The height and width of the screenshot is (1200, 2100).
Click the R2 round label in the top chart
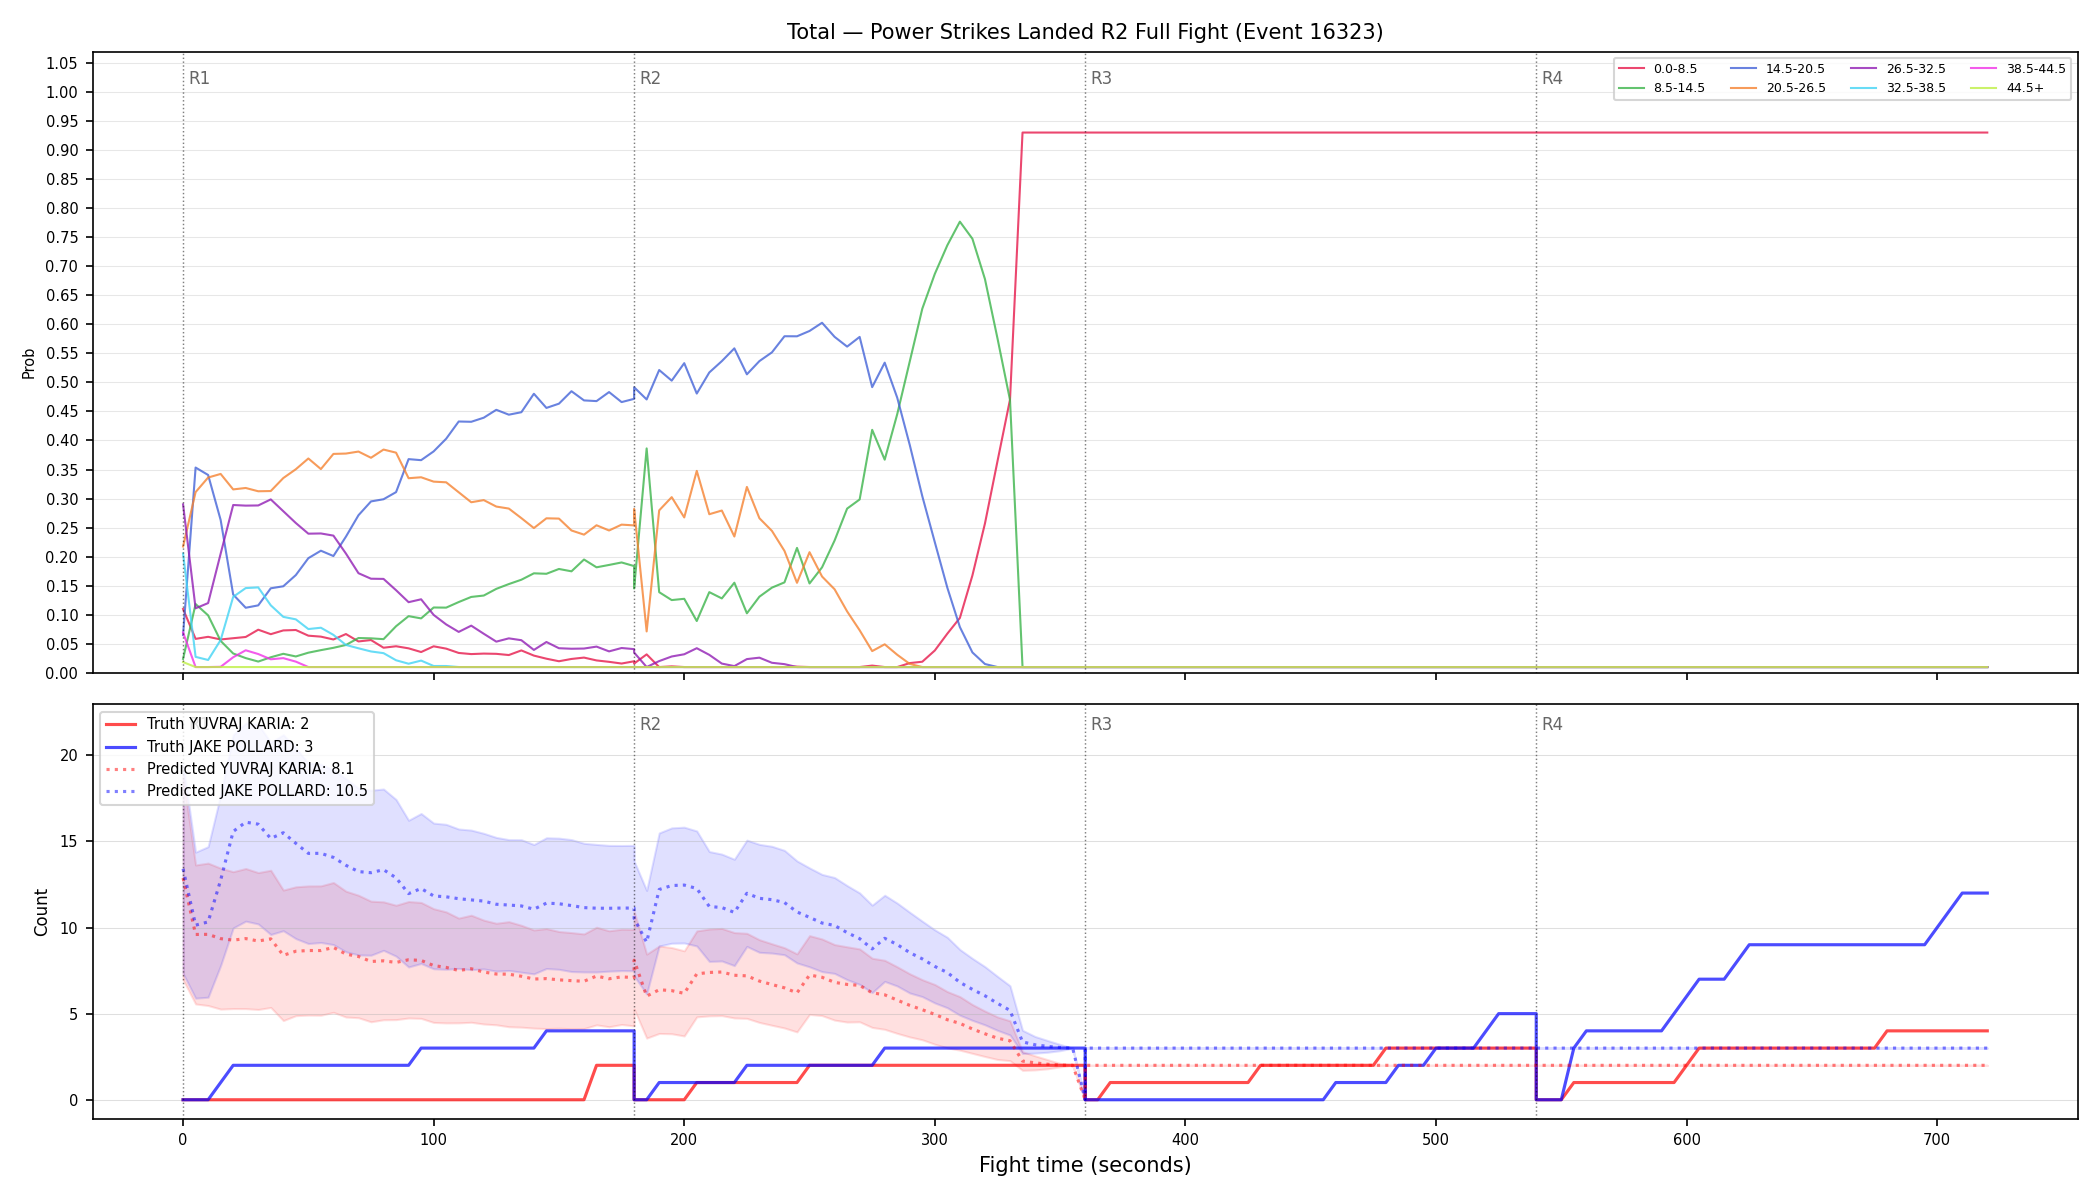pos(650,78)
